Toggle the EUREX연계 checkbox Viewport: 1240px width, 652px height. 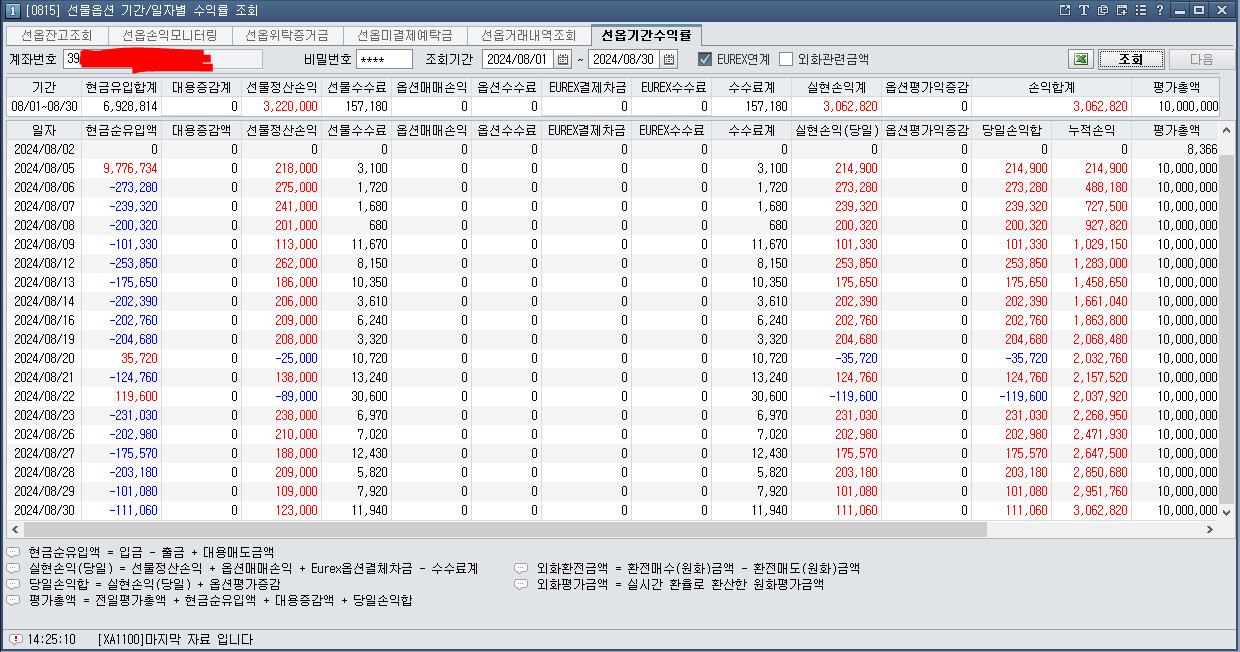(705, 59)
